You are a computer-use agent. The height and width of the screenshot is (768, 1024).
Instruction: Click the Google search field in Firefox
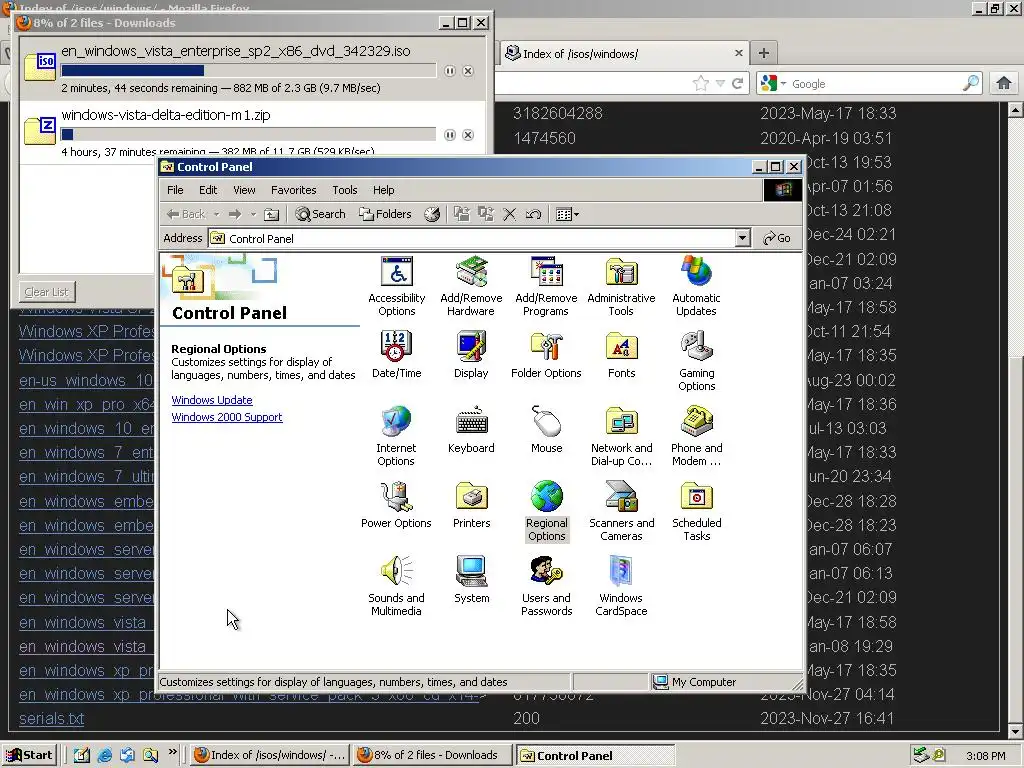[874, 84]
